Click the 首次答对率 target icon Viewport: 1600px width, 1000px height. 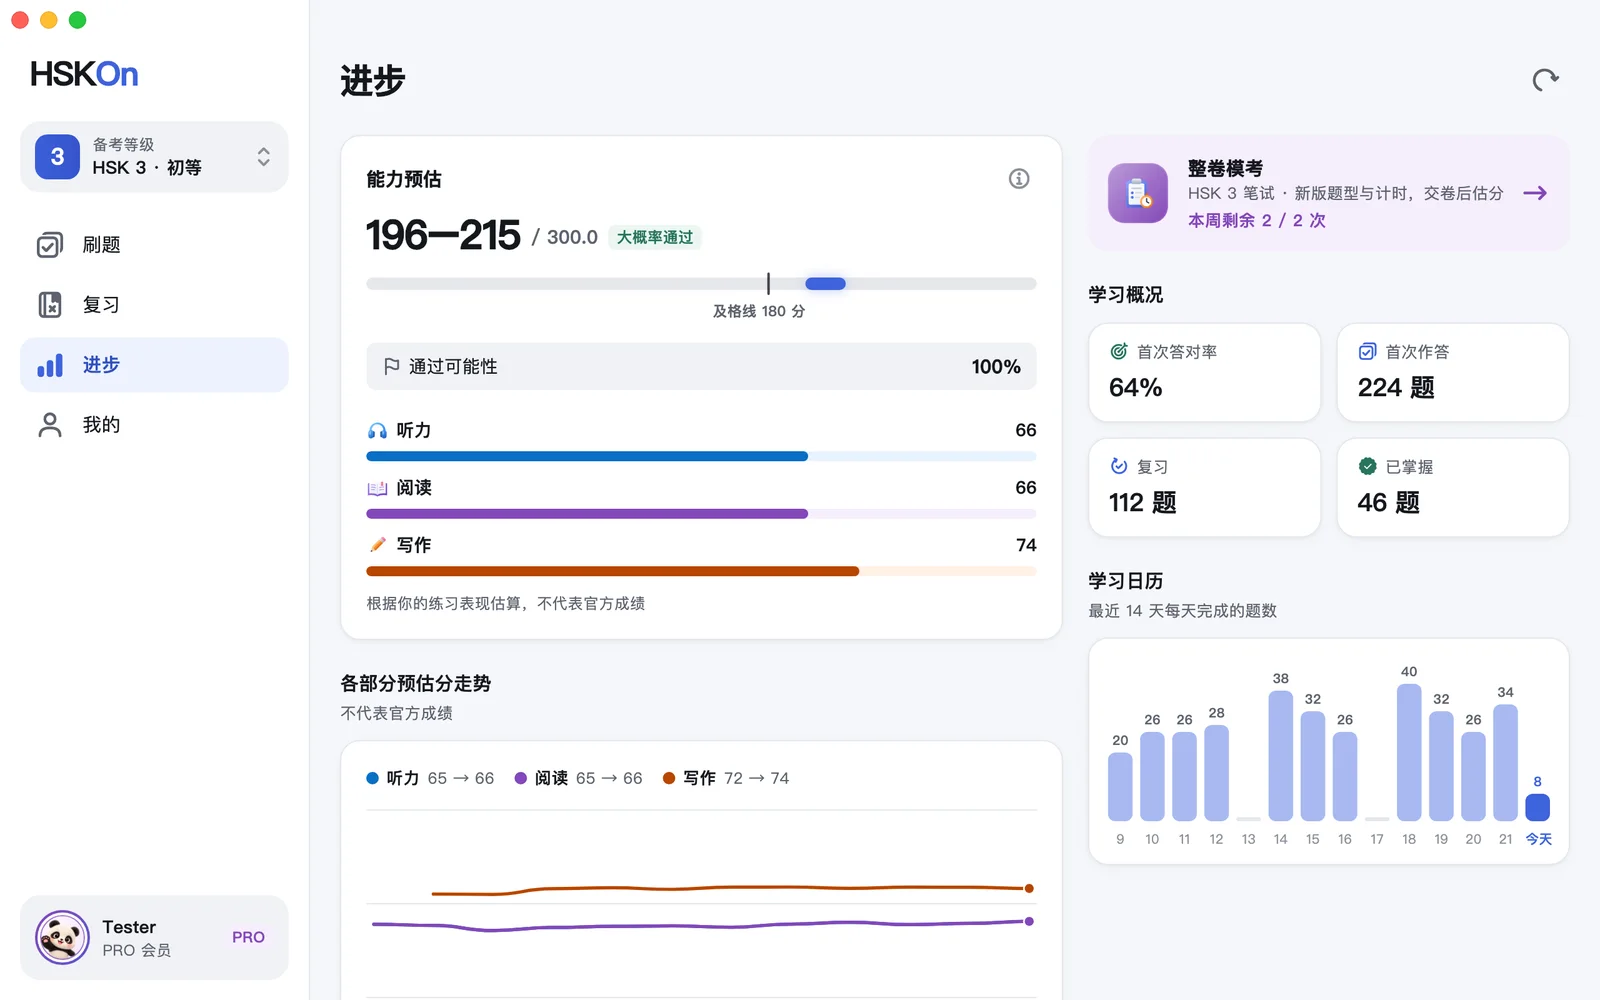[1119, 352]
